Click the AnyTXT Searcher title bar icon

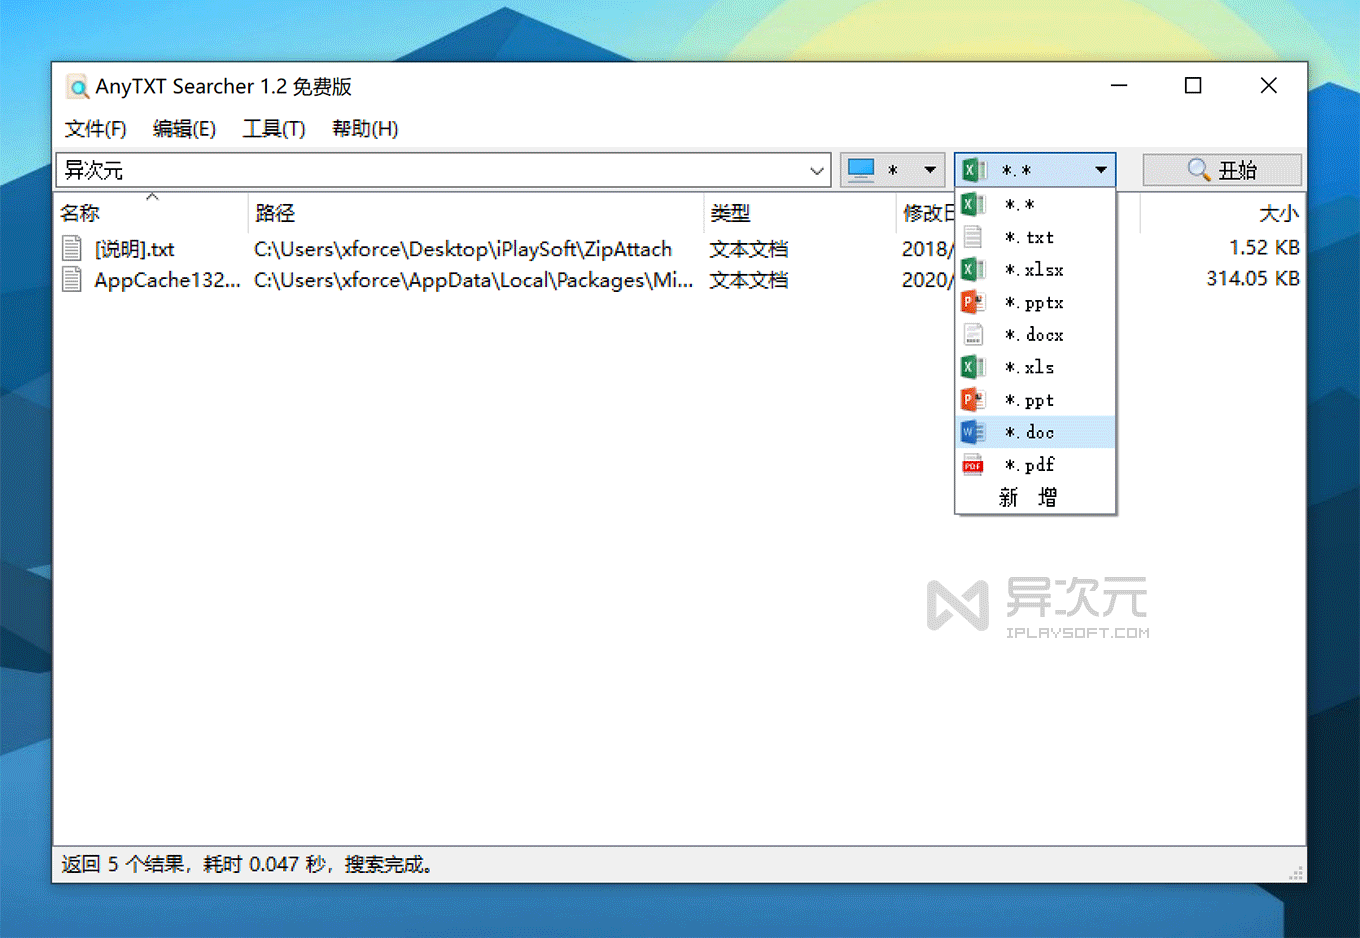click(x=77, y=87)
